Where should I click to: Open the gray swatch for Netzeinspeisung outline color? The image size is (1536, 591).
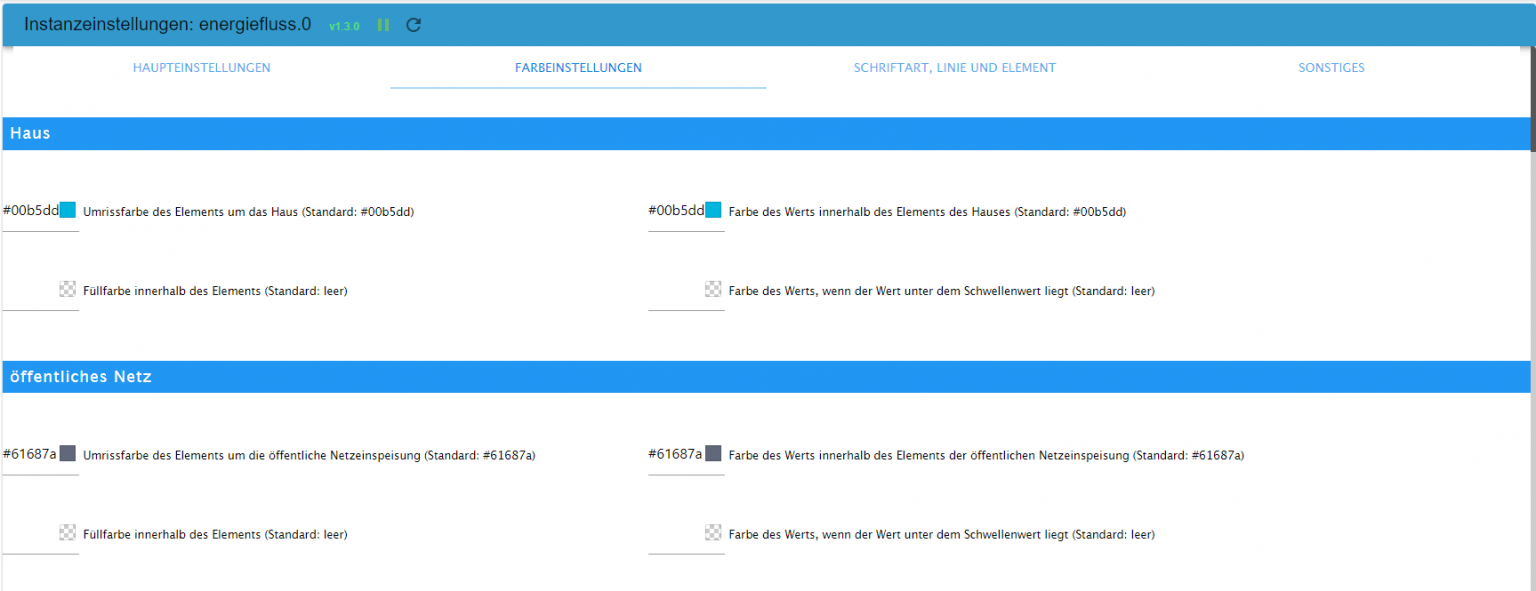point(67,453)
